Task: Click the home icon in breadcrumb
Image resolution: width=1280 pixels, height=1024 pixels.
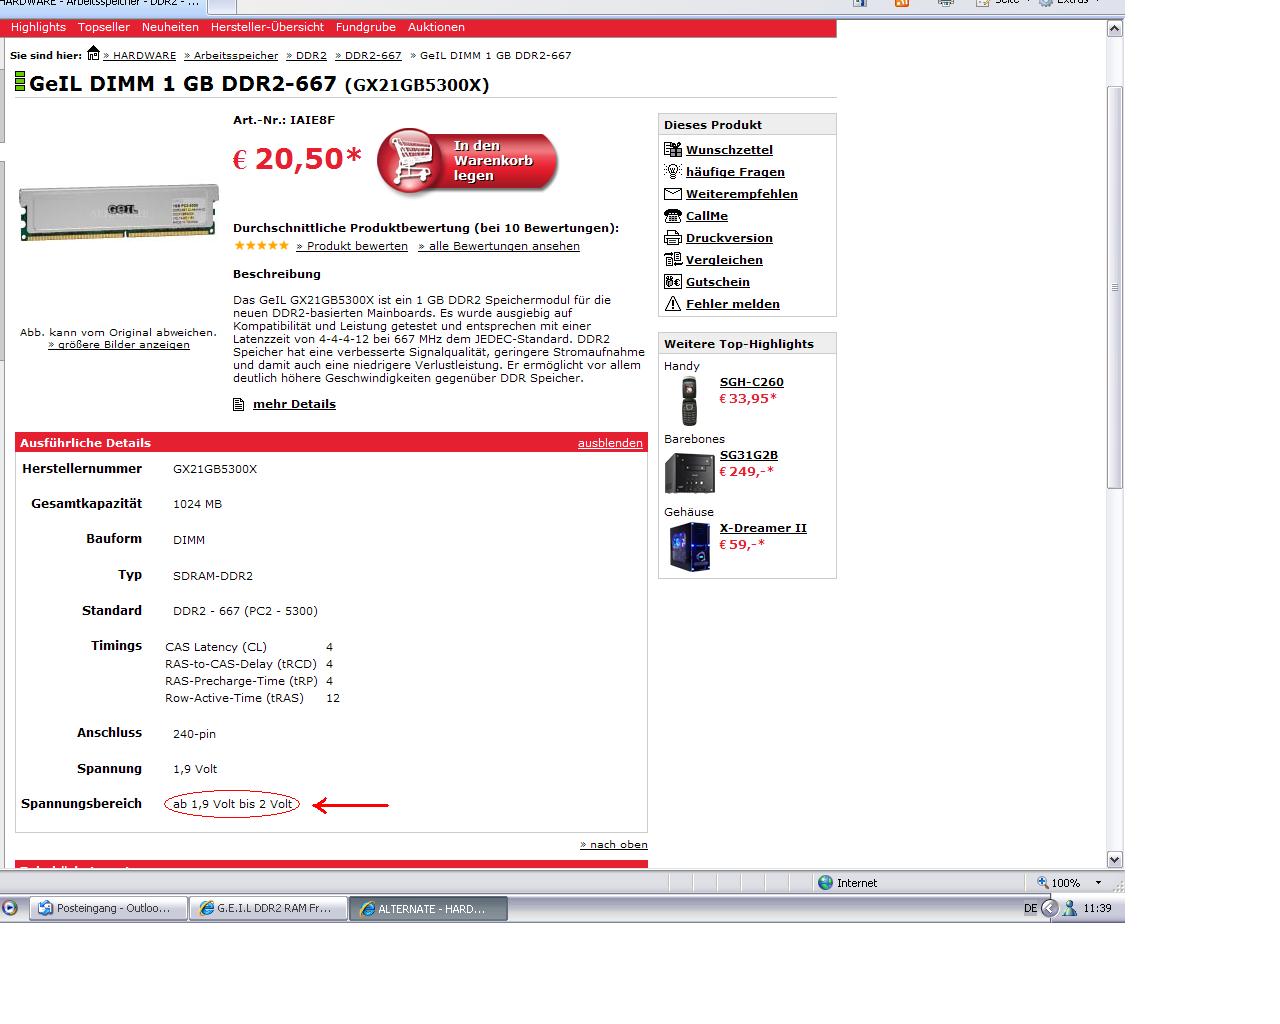Action: point(93,54)
